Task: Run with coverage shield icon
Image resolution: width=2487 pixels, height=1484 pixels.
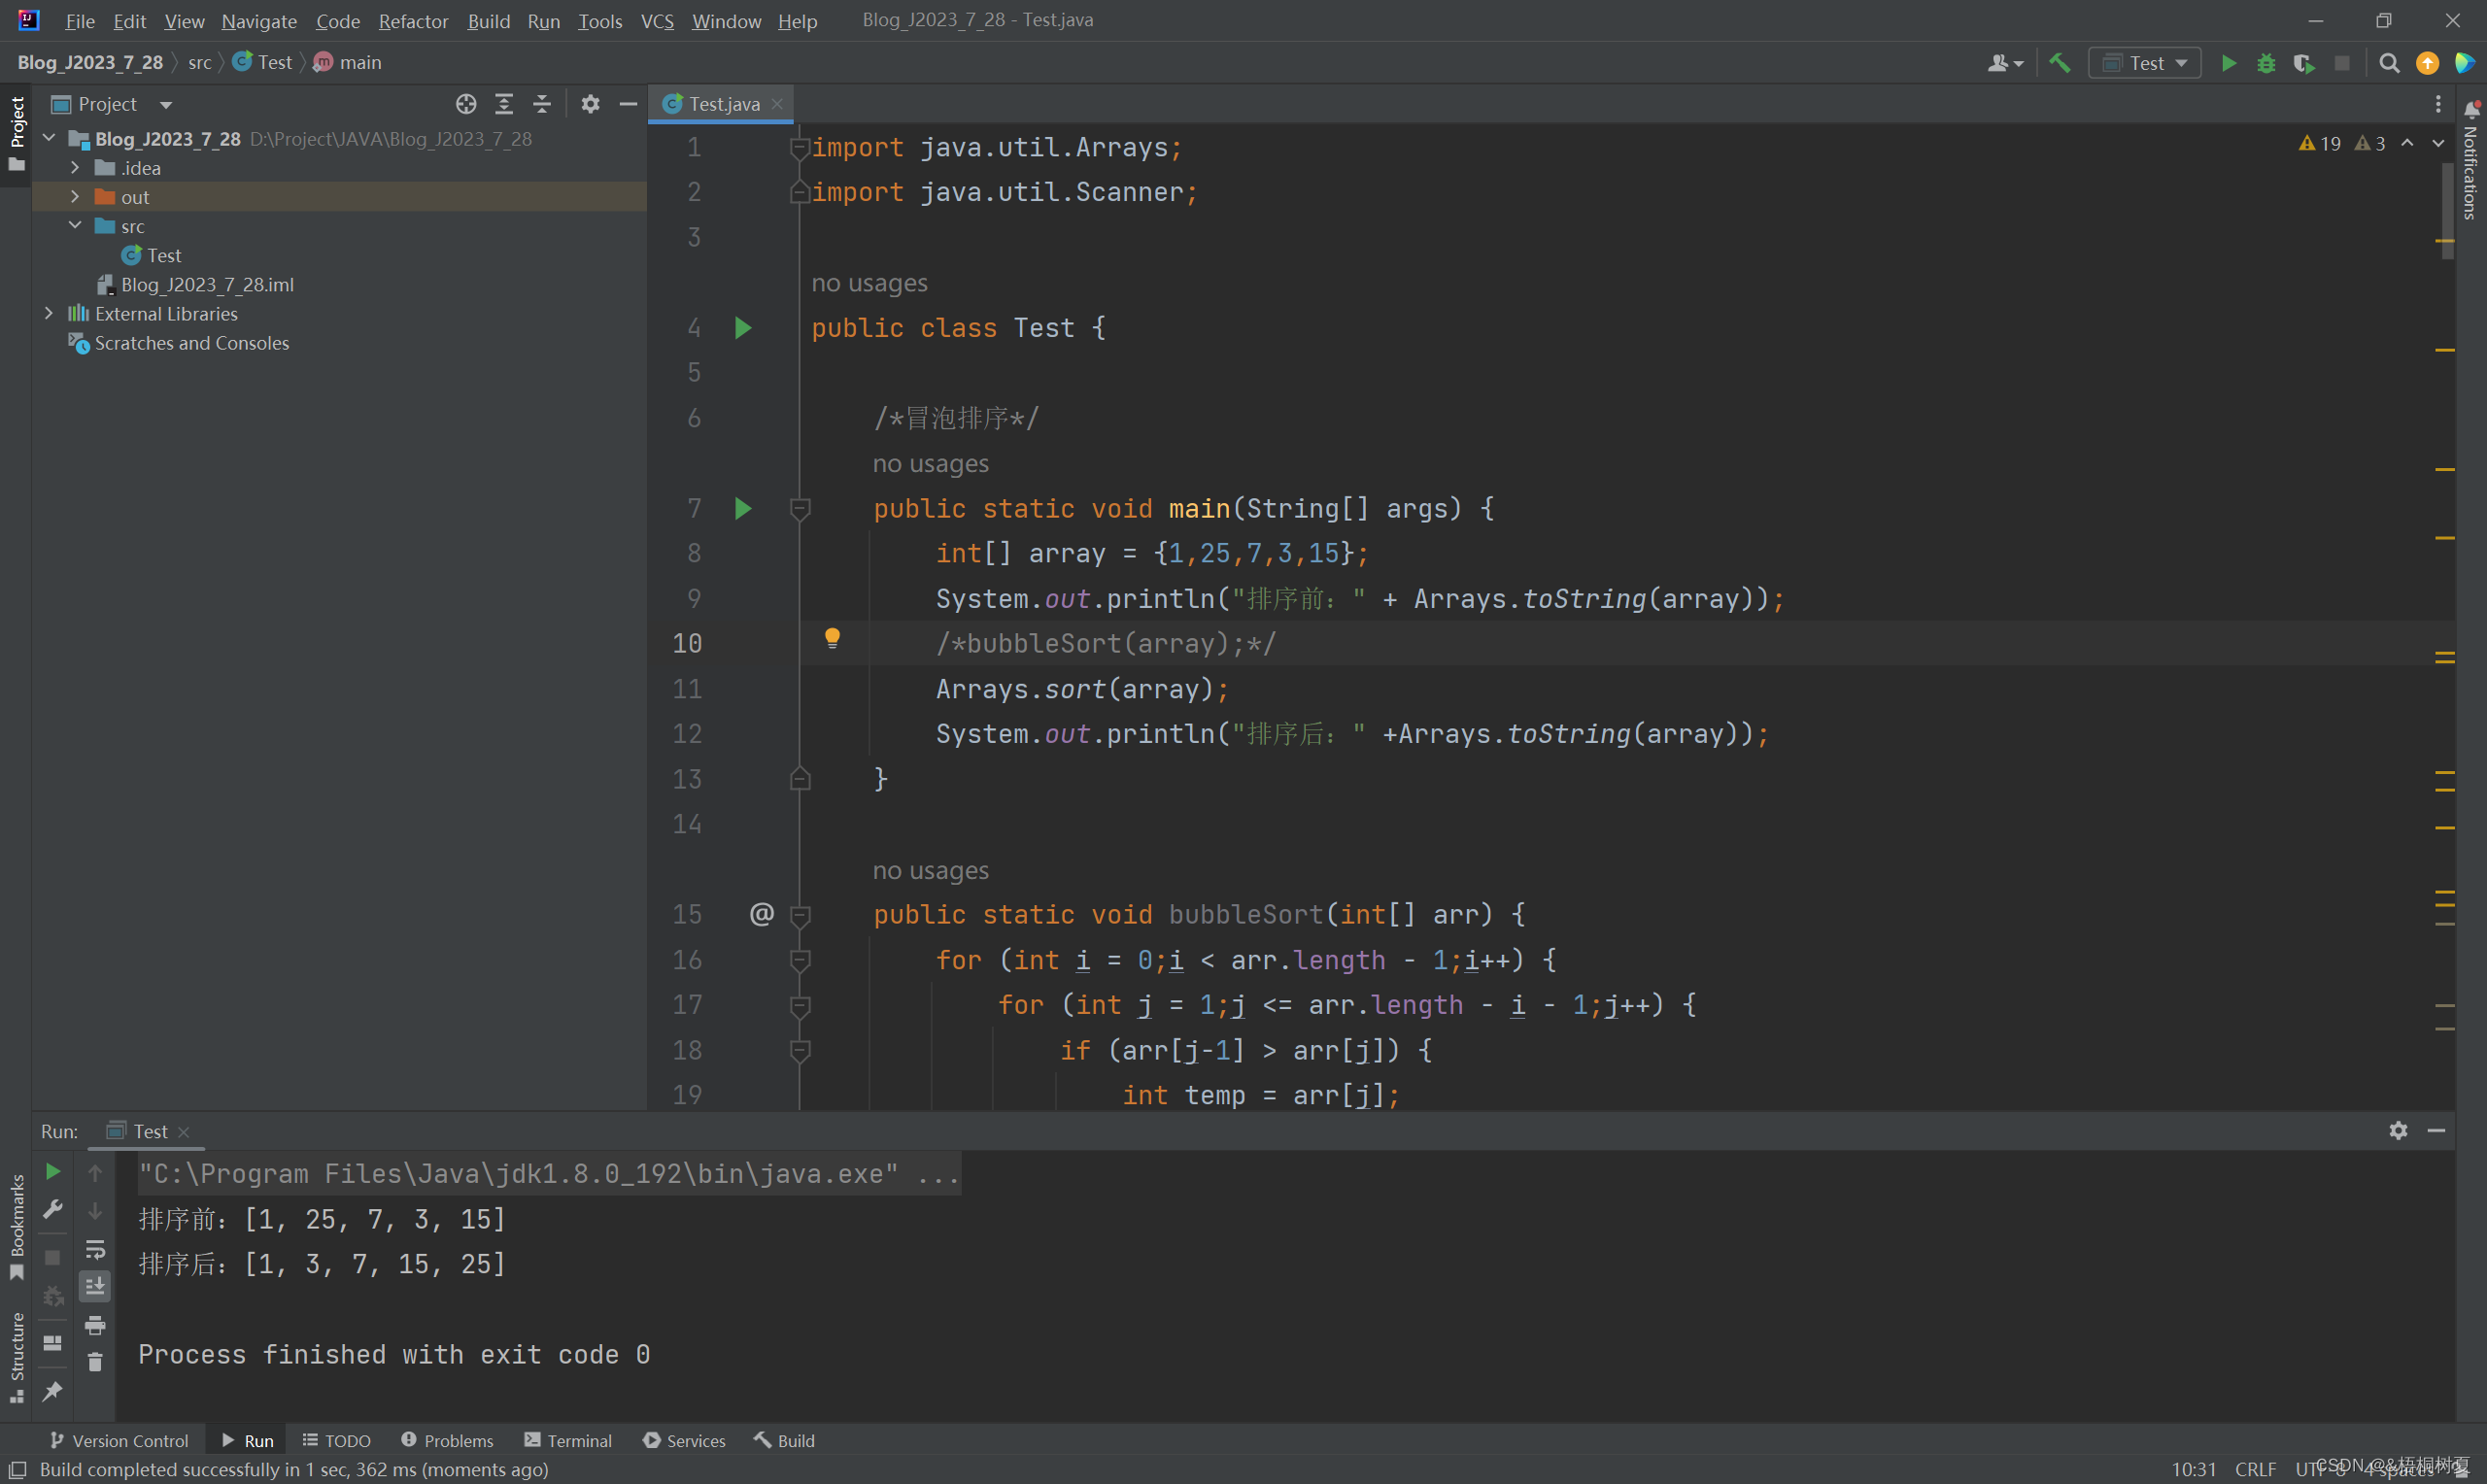Action: click(x=2304, y=63)
